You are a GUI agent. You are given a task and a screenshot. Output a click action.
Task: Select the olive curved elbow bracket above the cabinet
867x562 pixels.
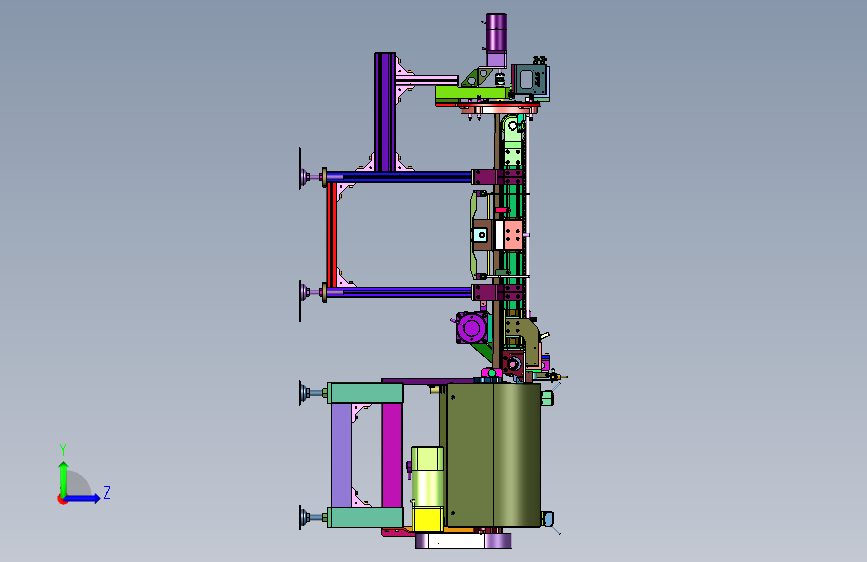coord(530,341)
